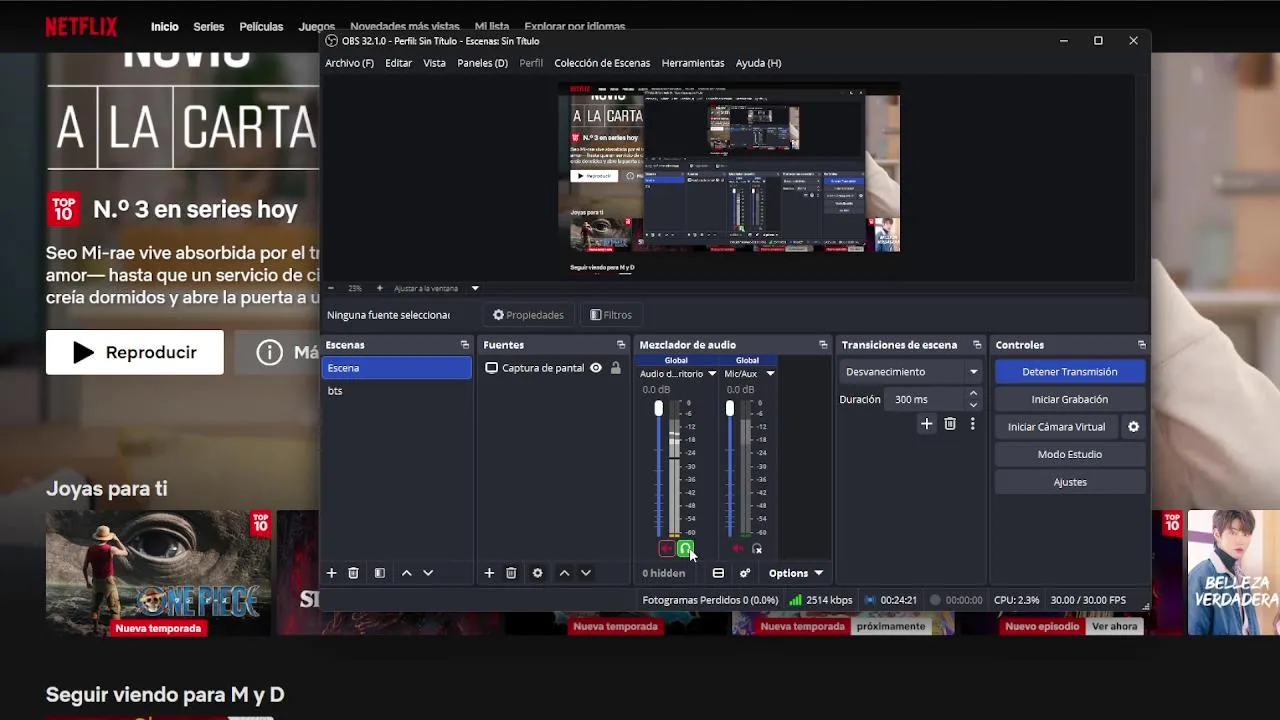Enable Modo Estudio
The image size is (1280, 720).
[1070, 454]
